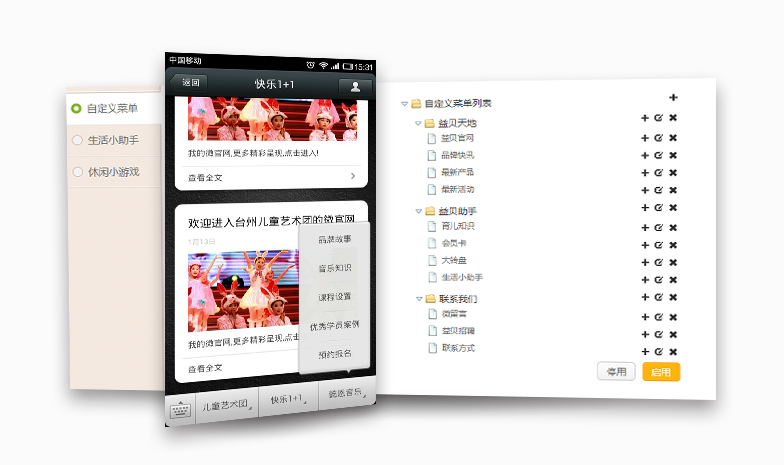Collapse the 自定义菜单列表 root tree node
The width and height of the screenshot is (784, 465).
[404, 104]
